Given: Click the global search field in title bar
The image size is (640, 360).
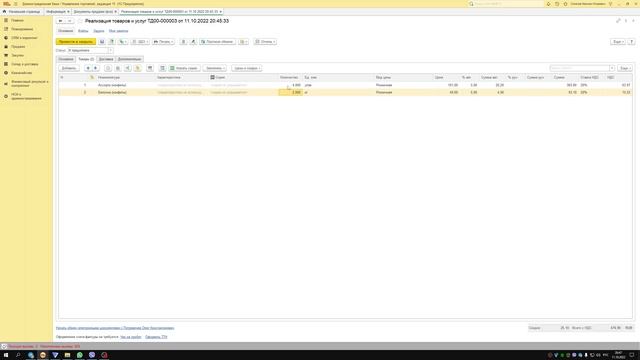Looking at the screenshot, I should click(x=506, y=4).
